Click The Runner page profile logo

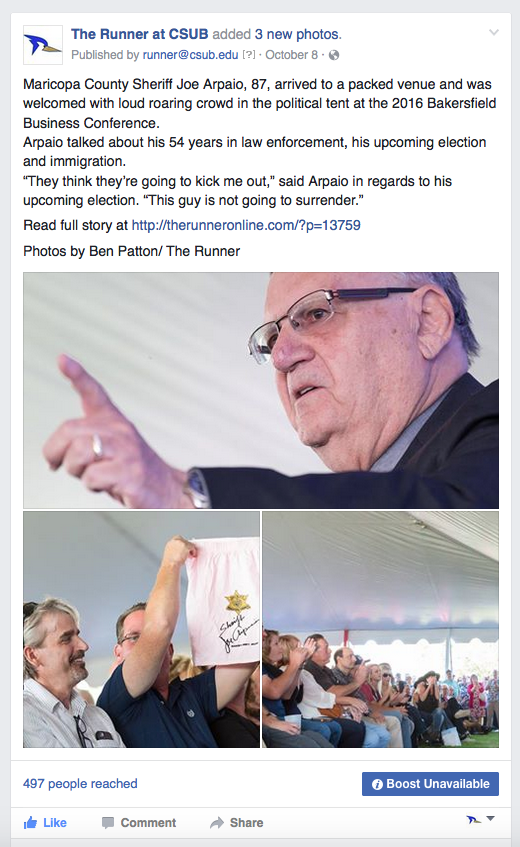[x=43, y=45]
